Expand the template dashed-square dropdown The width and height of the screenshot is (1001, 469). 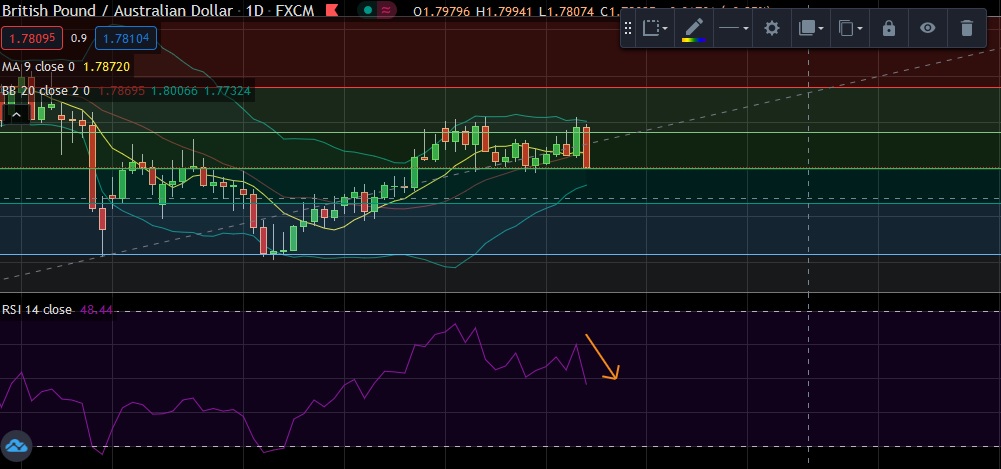coord(655,28)
